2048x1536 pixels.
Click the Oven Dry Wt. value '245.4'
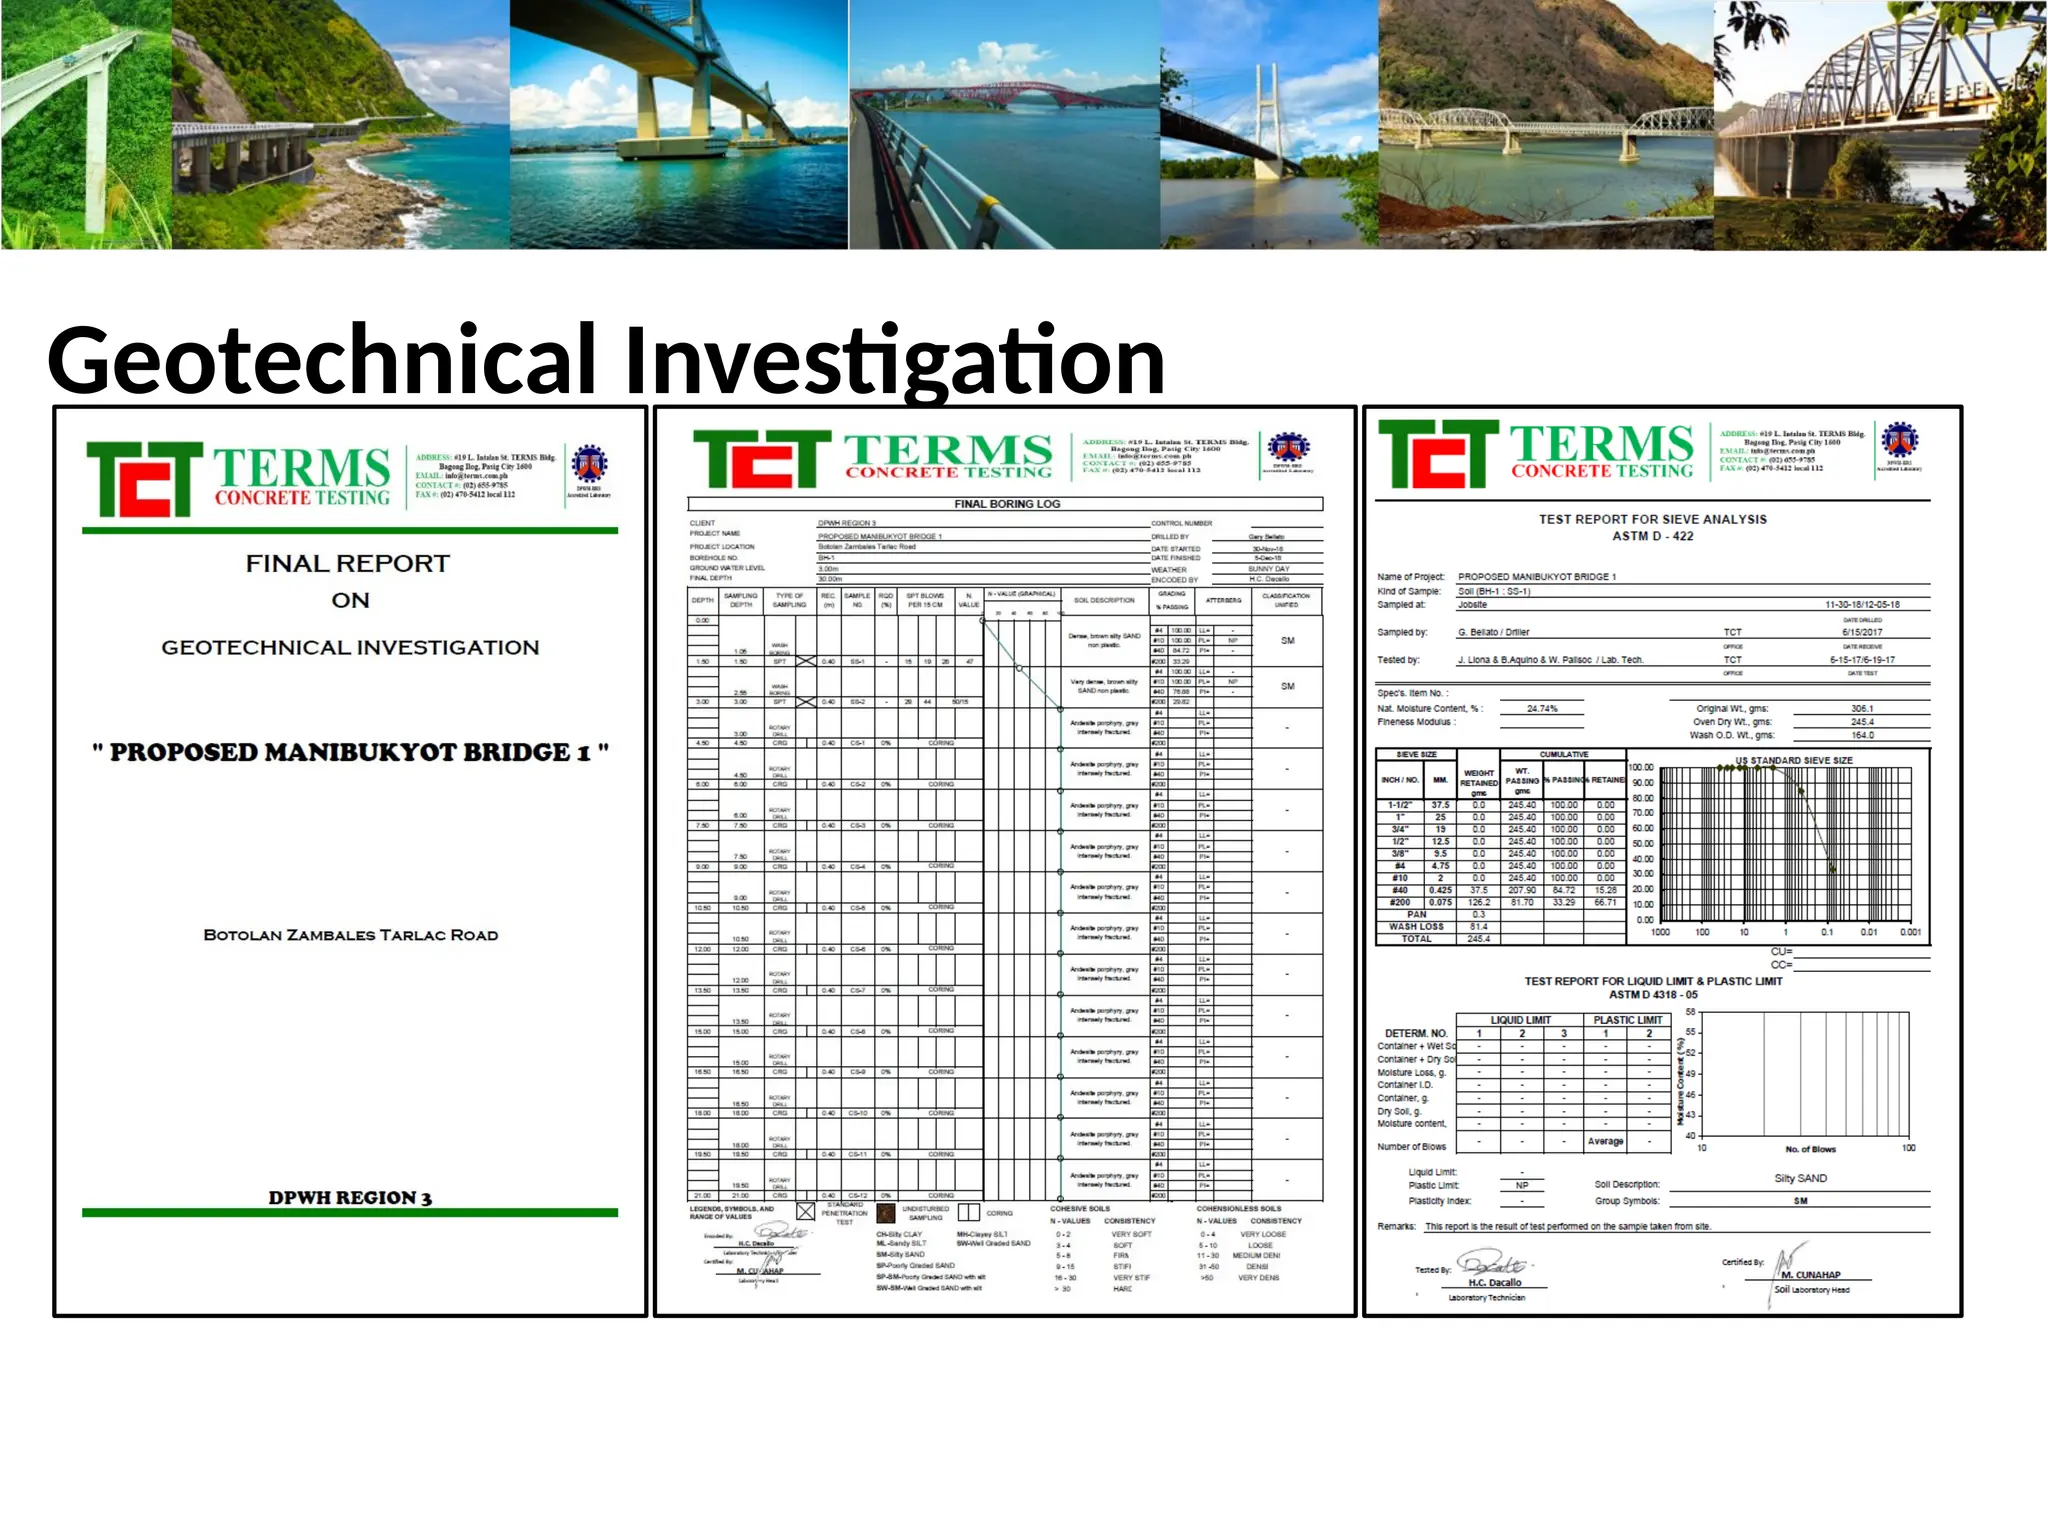[1862, 721]
